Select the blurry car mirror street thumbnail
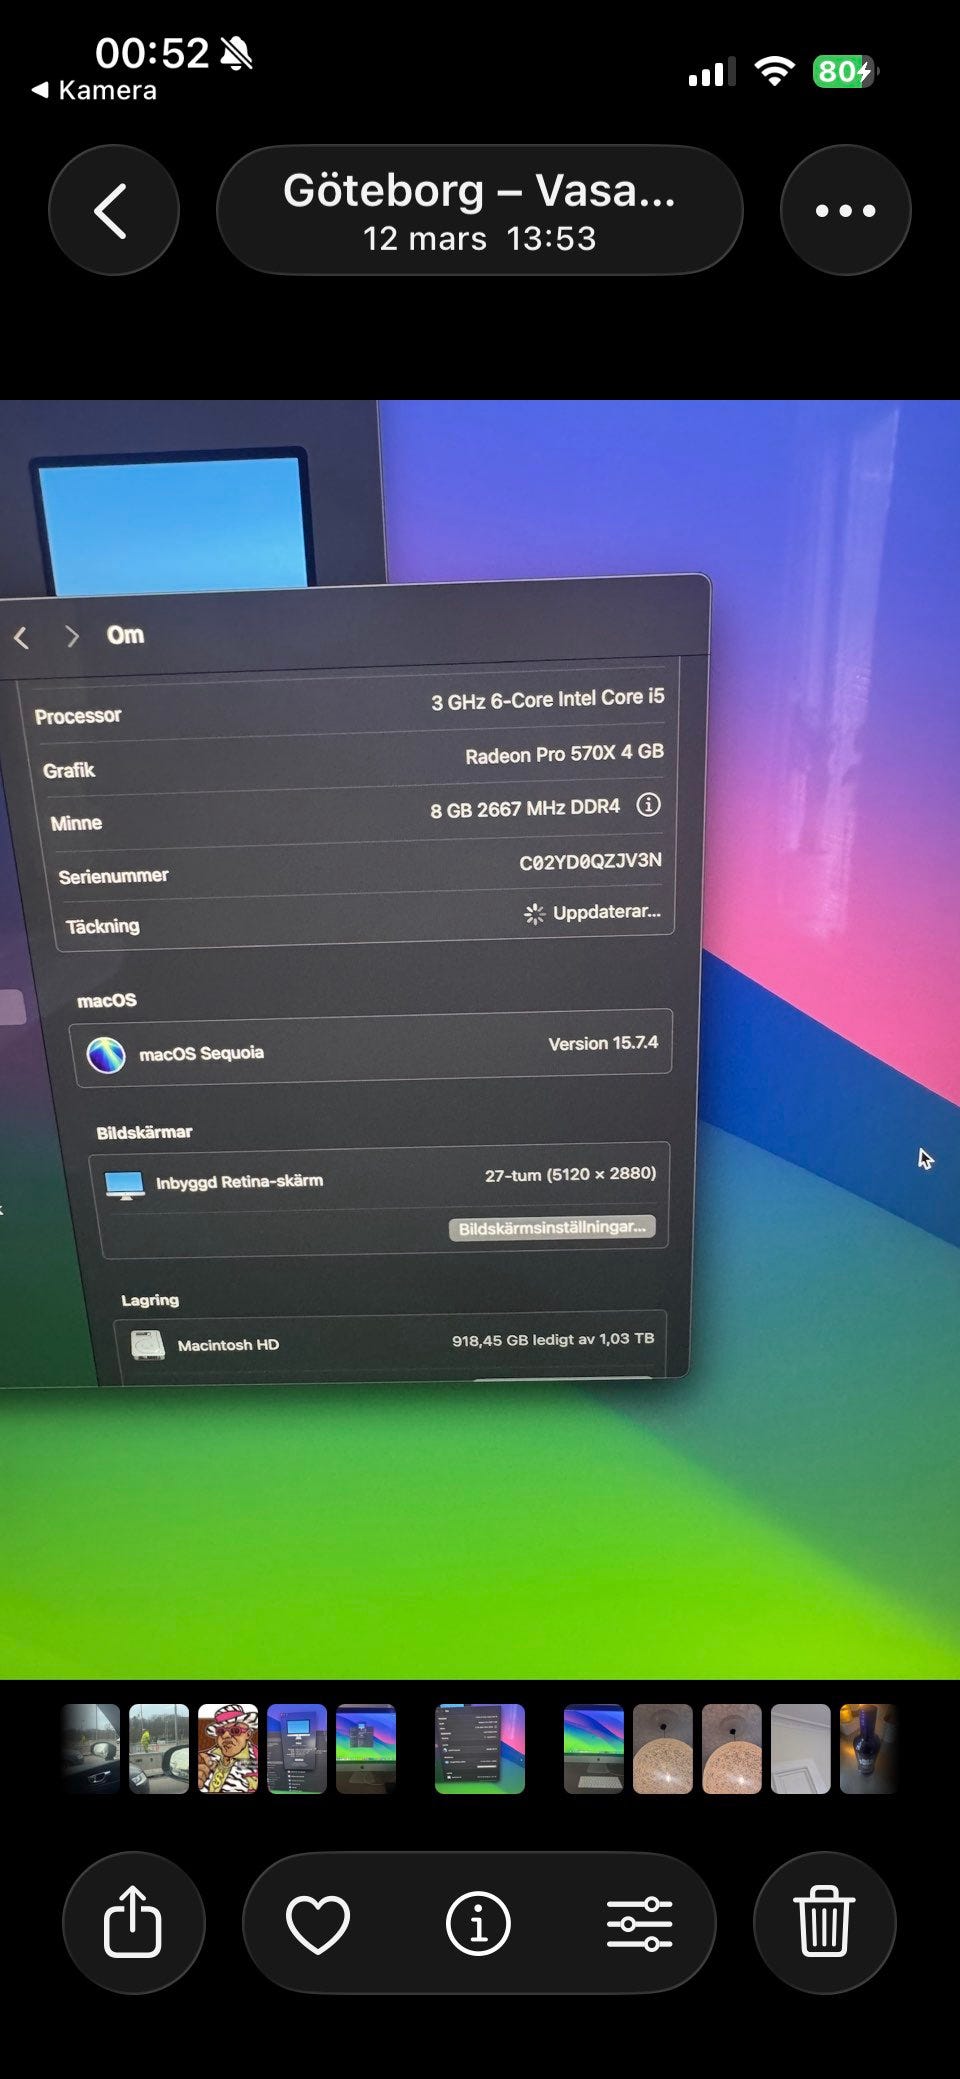Screen dimensions: 960x2079 [91, 1749]
